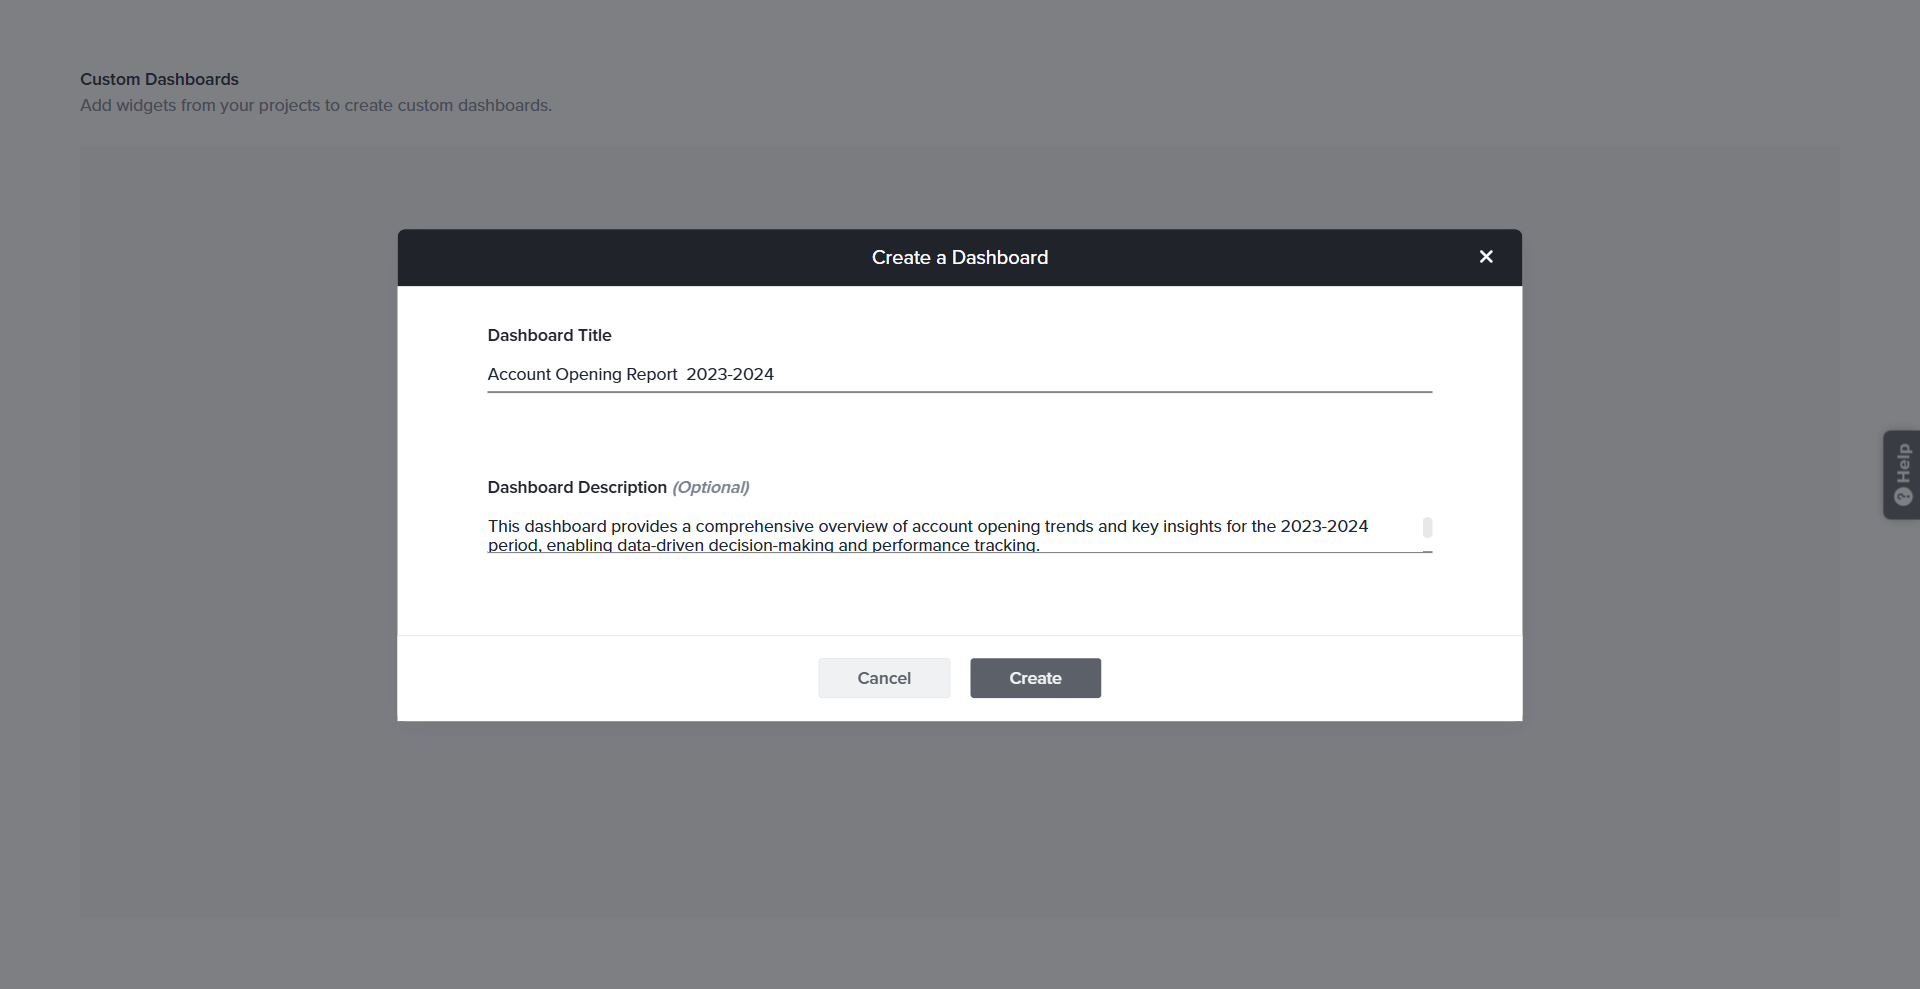1920x989 pixels.
Task: Click the Help question mark icon
Action: [1903, 497]
